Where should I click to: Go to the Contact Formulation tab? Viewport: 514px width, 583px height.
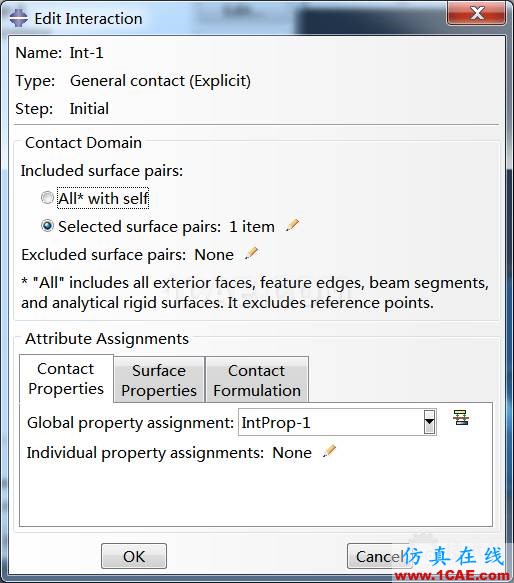257,380
